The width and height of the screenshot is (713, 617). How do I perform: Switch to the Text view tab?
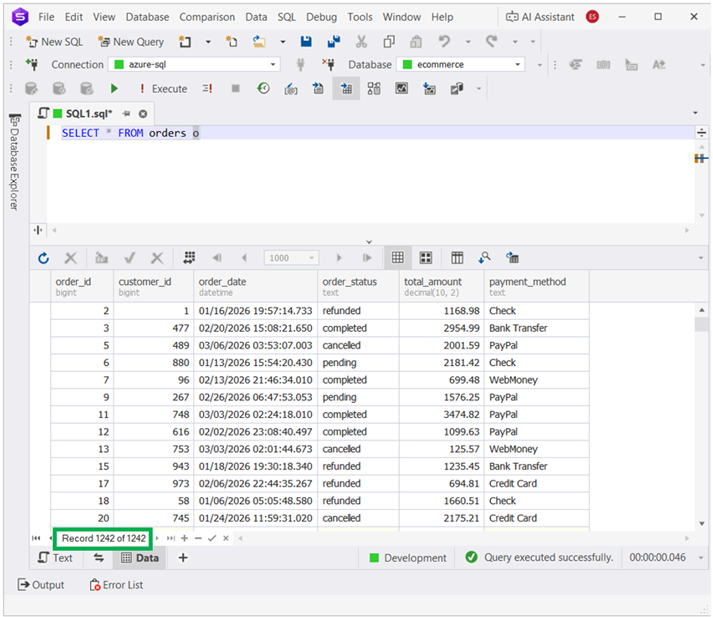[55, 558]
